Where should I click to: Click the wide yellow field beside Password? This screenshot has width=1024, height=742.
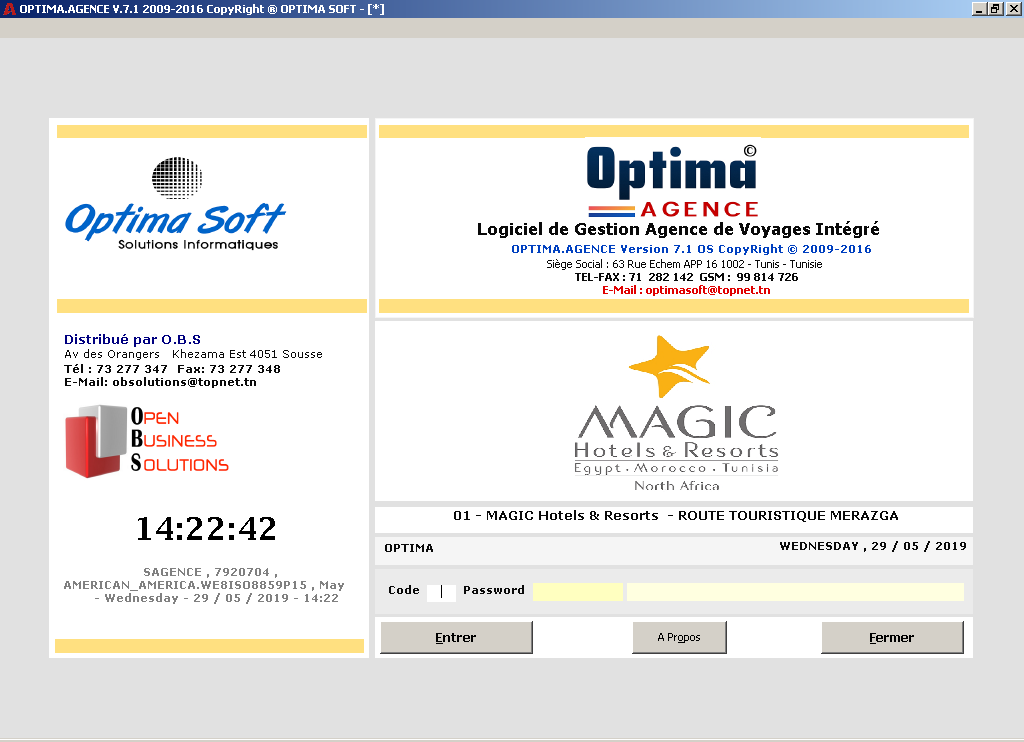(x=795, y=592)
